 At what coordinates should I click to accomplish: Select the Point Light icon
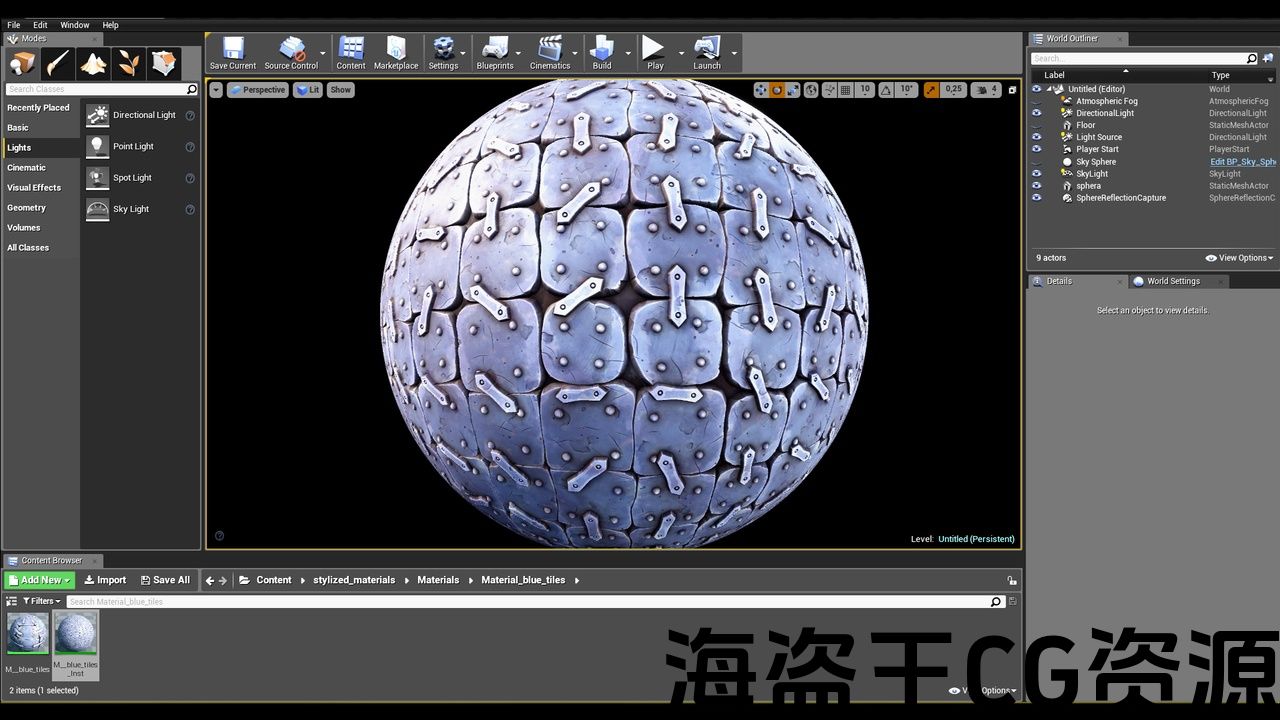pyautogui.click(x=97, y=147)
